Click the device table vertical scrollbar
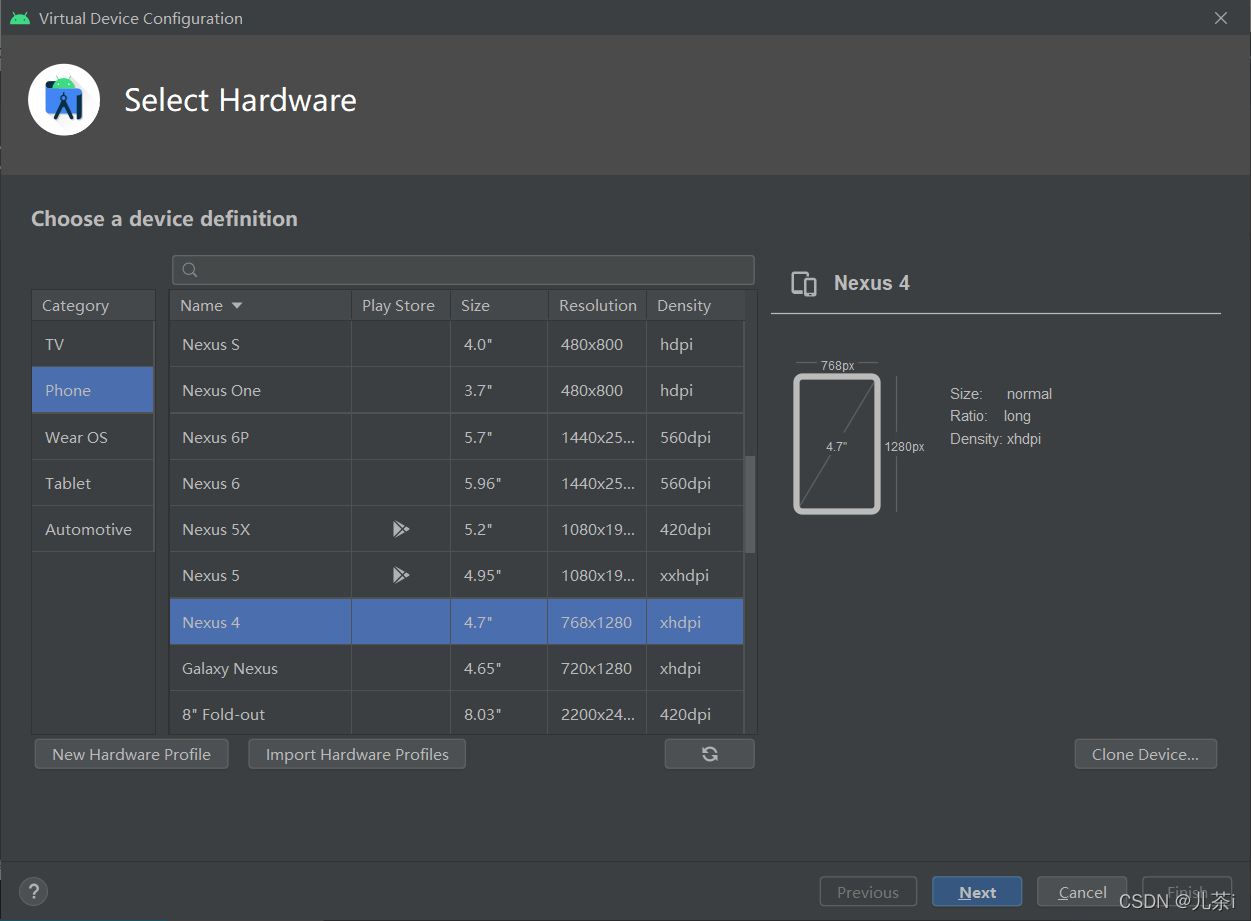Viewport: 1251px width, 921px height. point(750,505)
